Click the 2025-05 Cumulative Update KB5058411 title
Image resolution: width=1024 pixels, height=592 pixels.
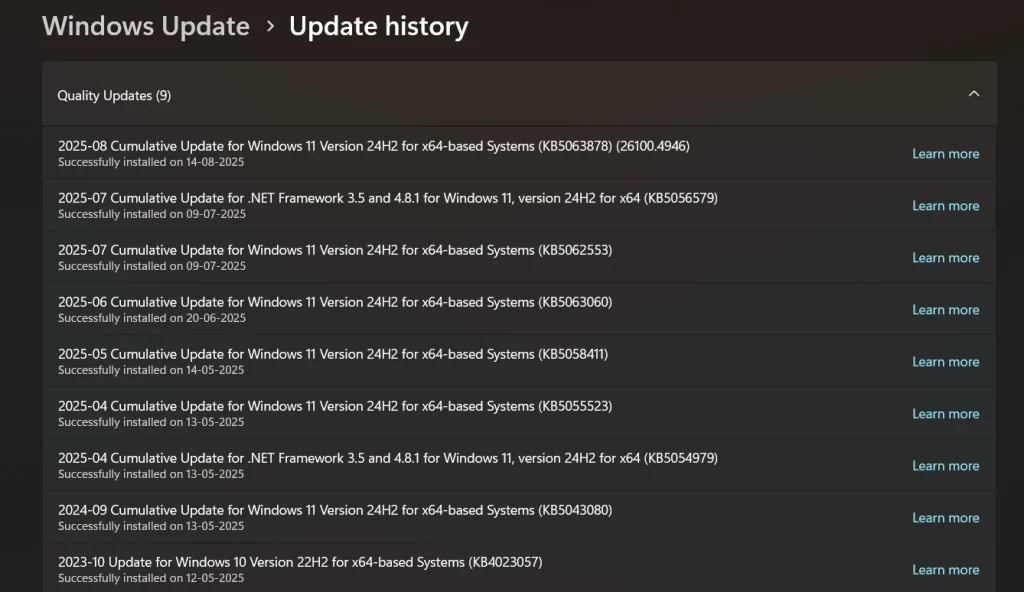(x=333, y=354)
